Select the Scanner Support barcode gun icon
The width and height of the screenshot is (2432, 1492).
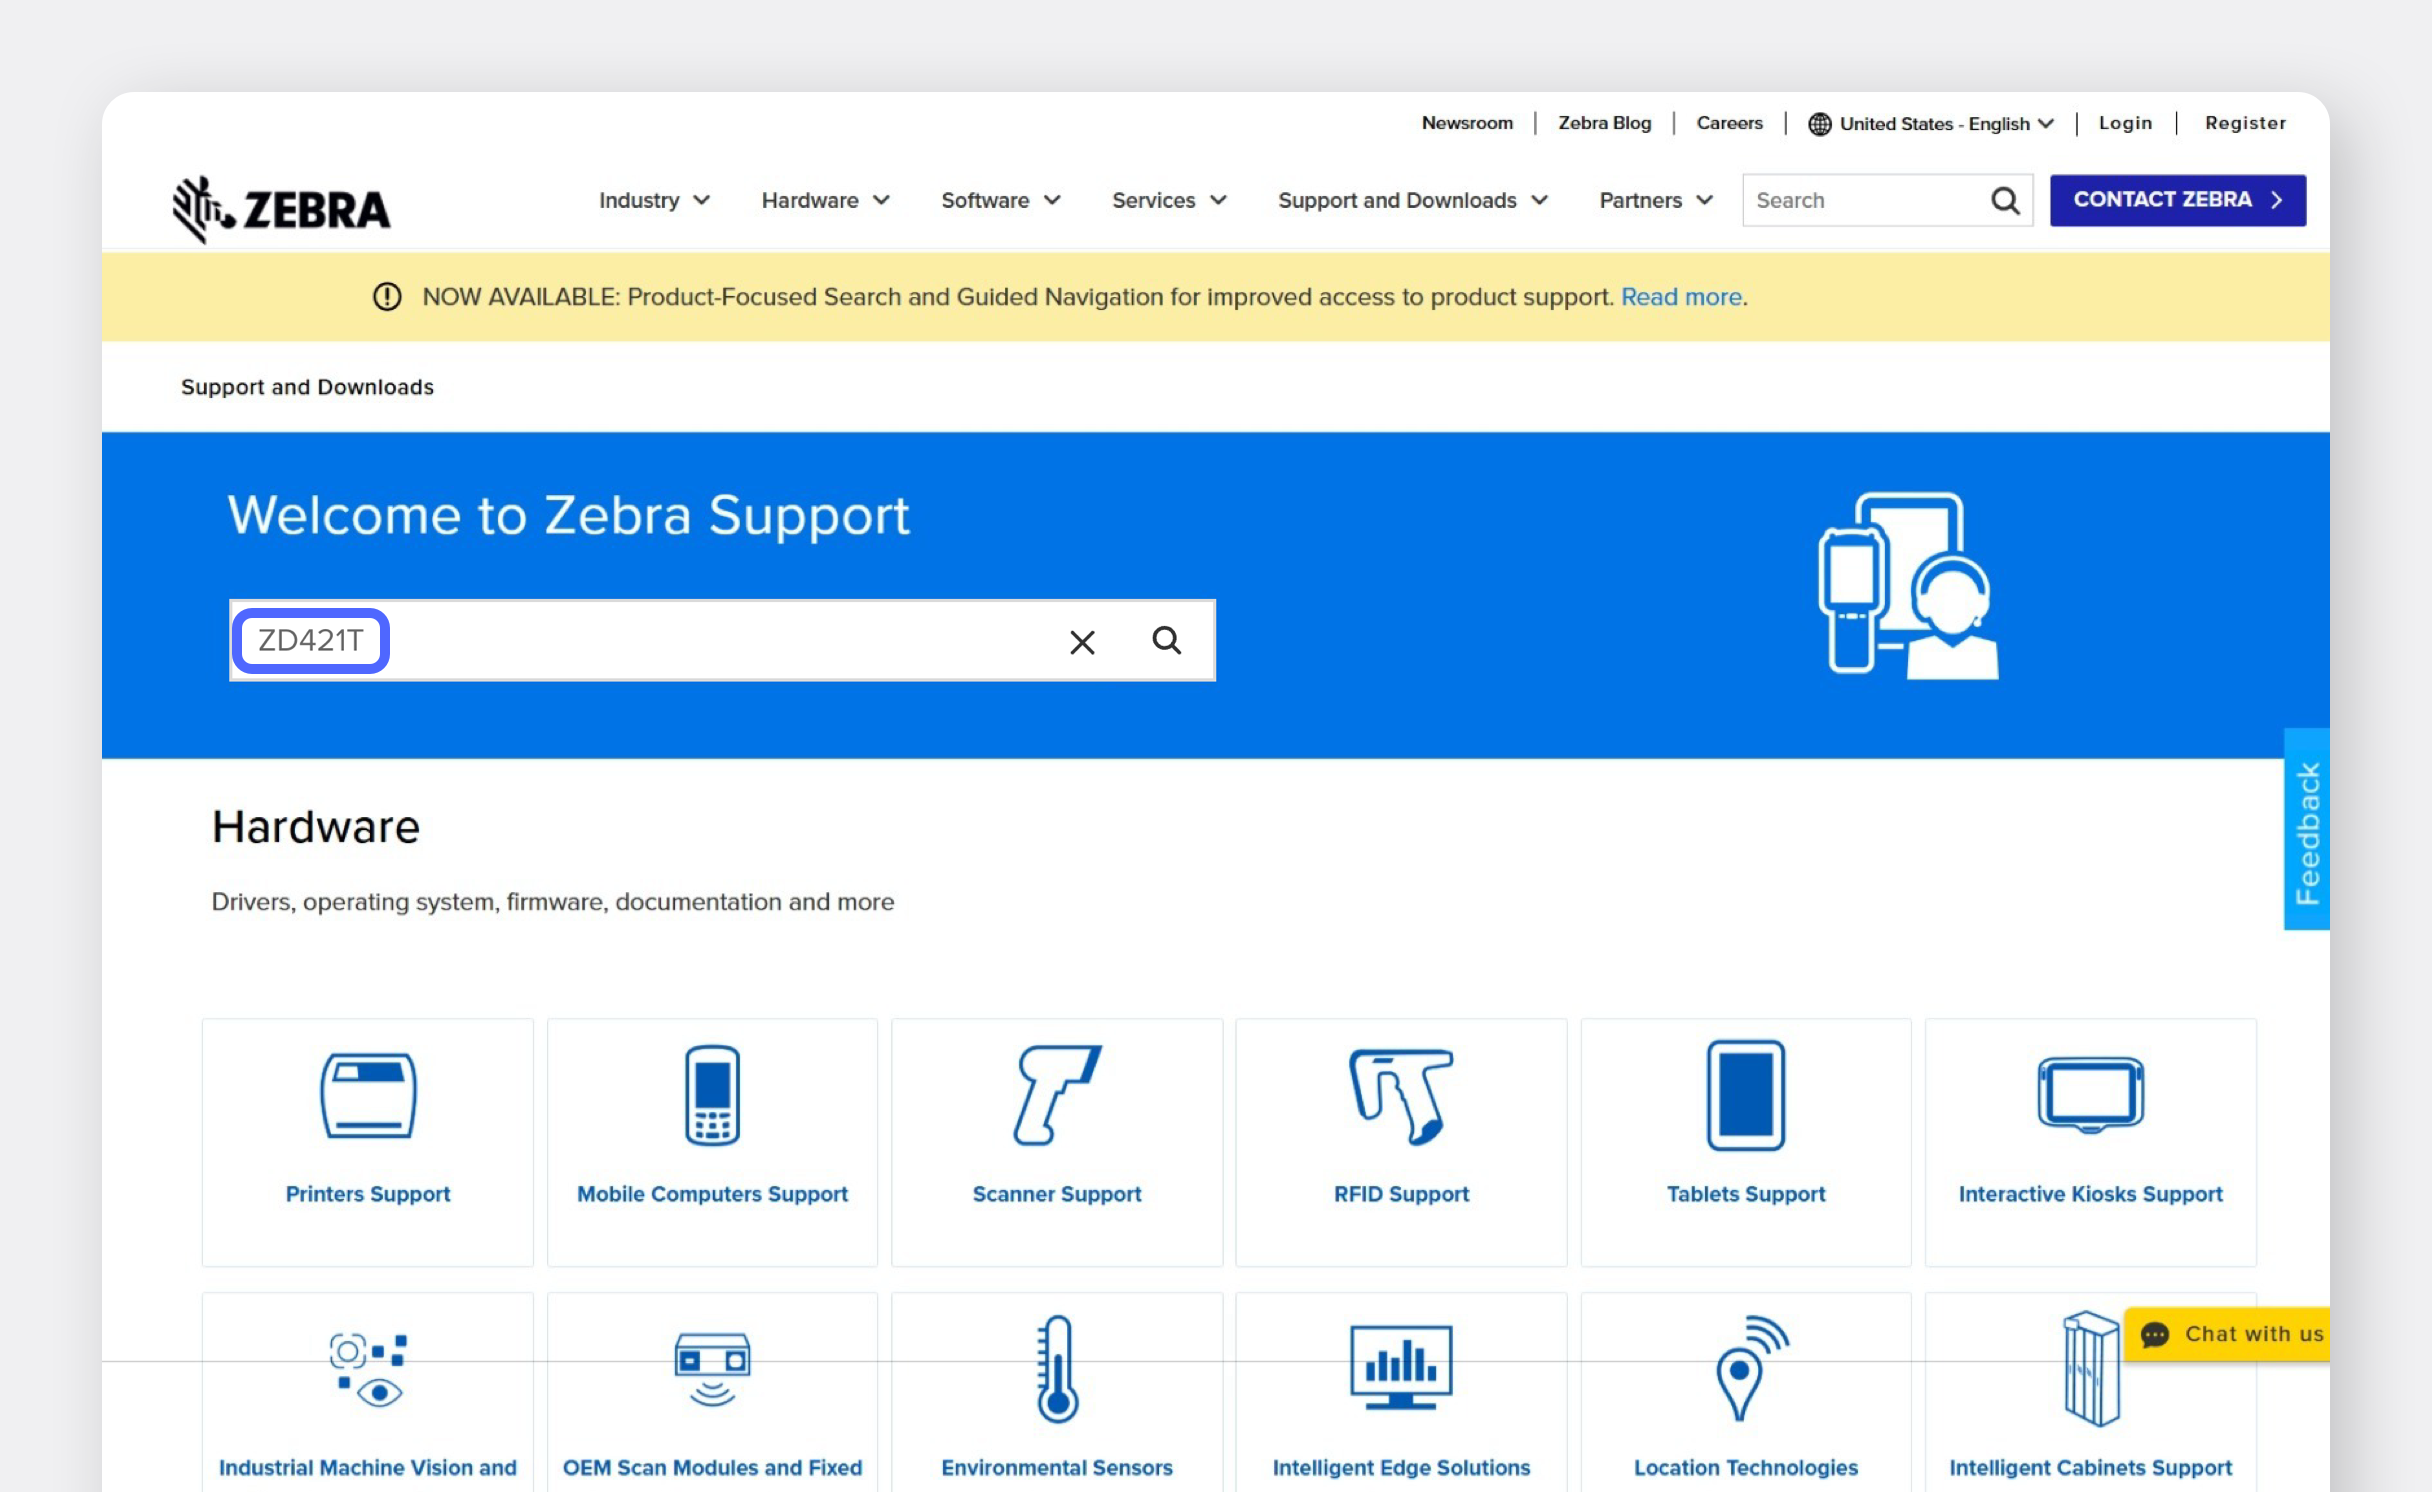(1056, 1095)
